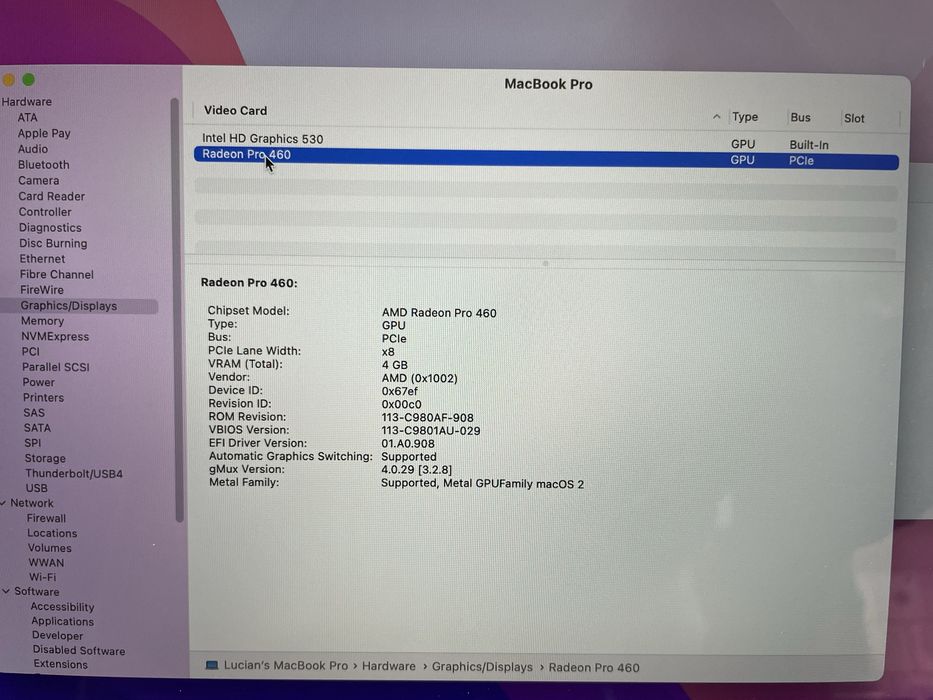Screen dimensions: 933x700
Task: Click the green zoom window button
Action: click(29, 79)
